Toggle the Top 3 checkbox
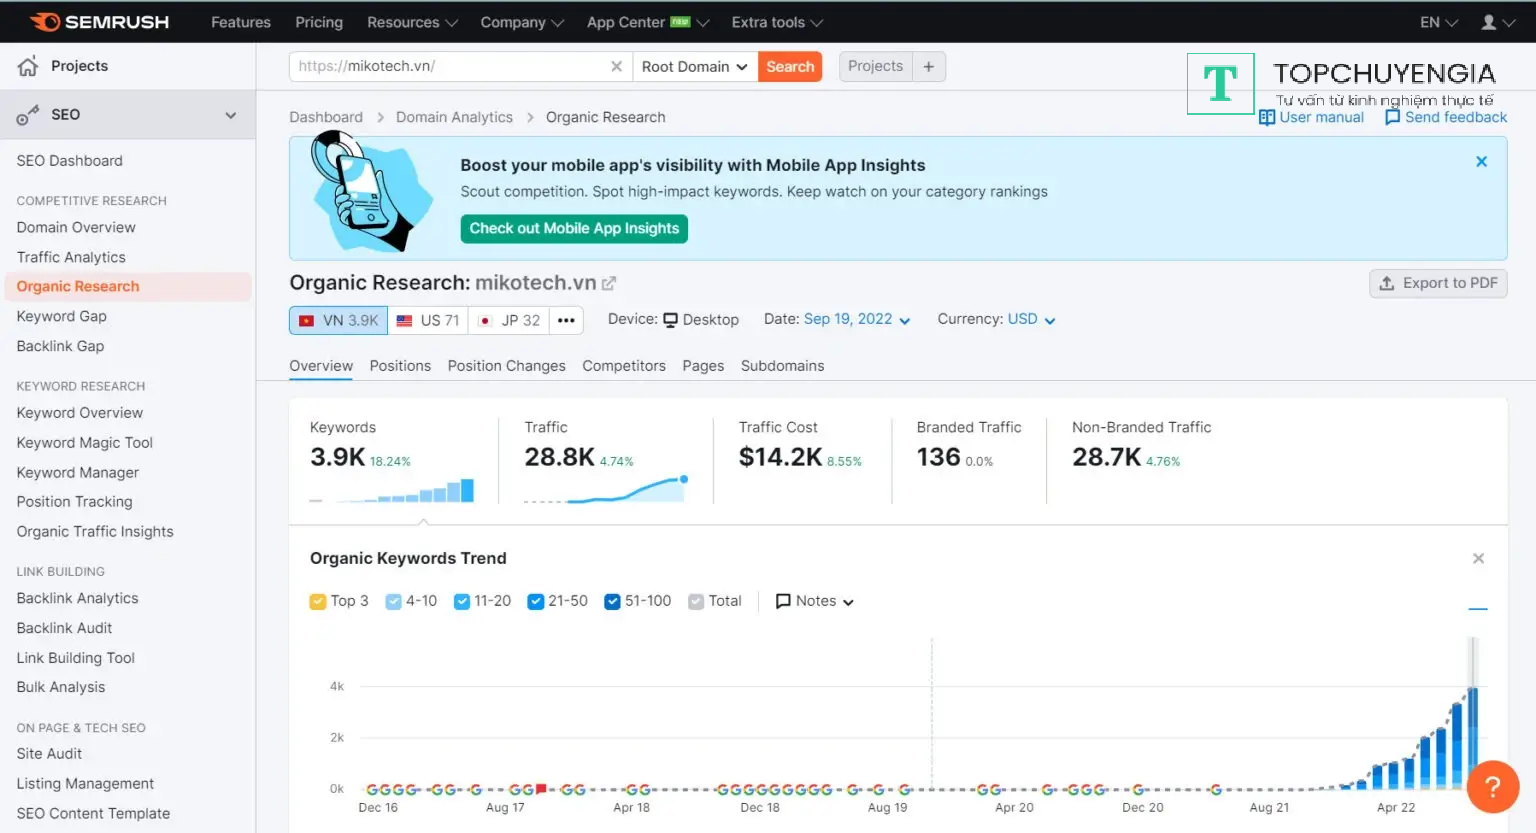 tap(318, 601)
